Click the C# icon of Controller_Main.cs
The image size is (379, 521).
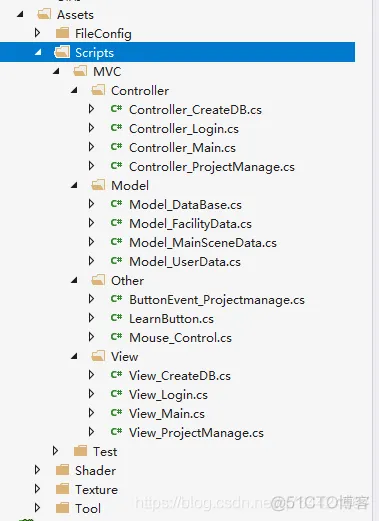116,147
